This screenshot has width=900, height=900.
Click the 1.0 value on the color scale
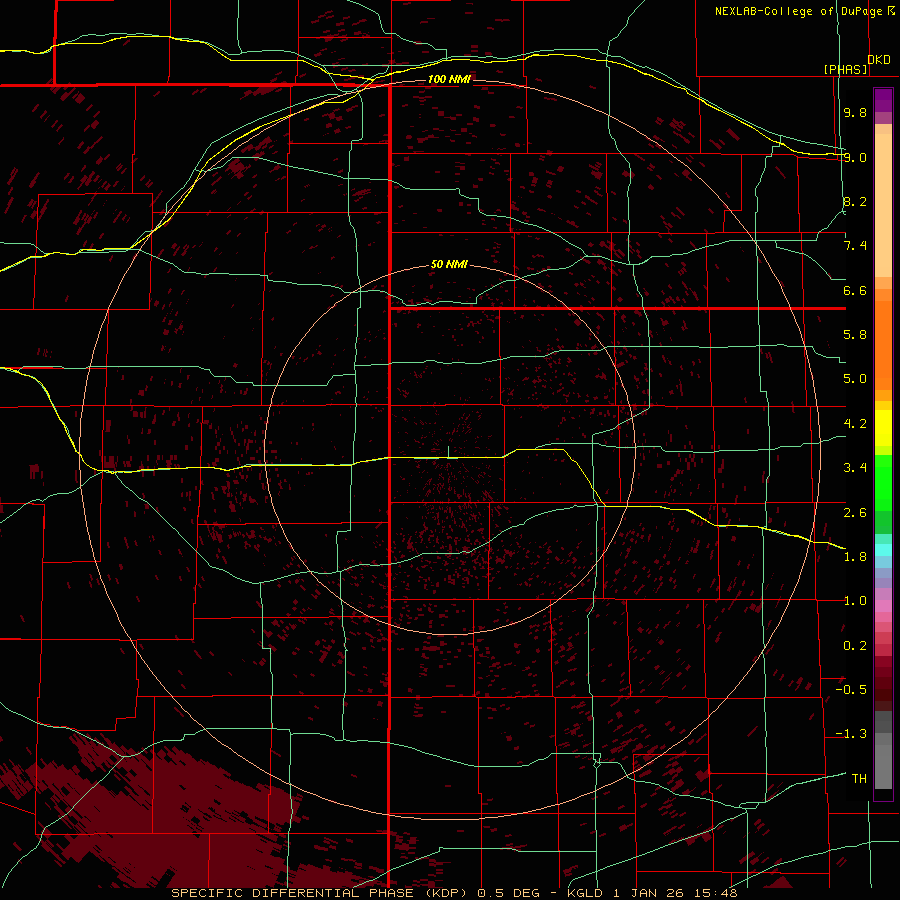click(x=855, y=601)
